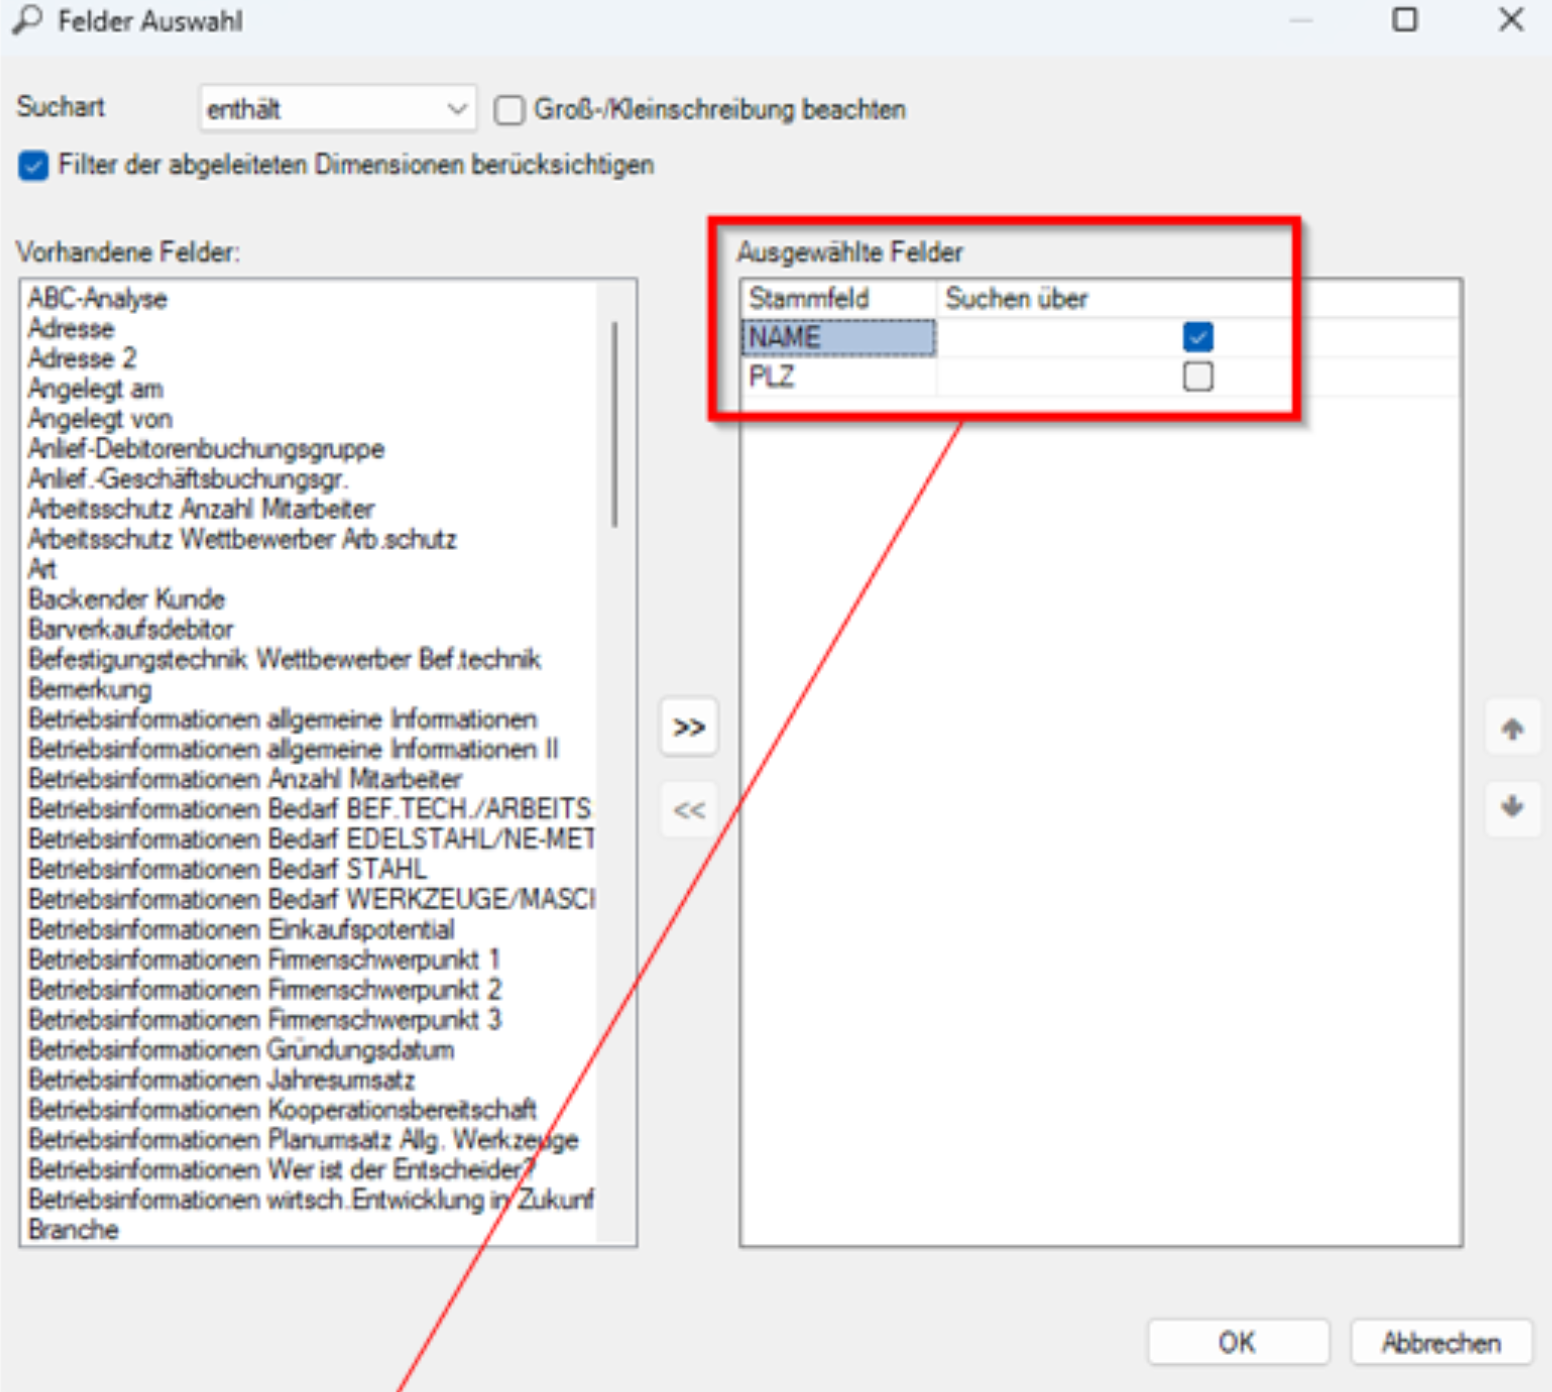
Task: Move selected field down with arrow icon
Action: click(x=1512, y=806)
